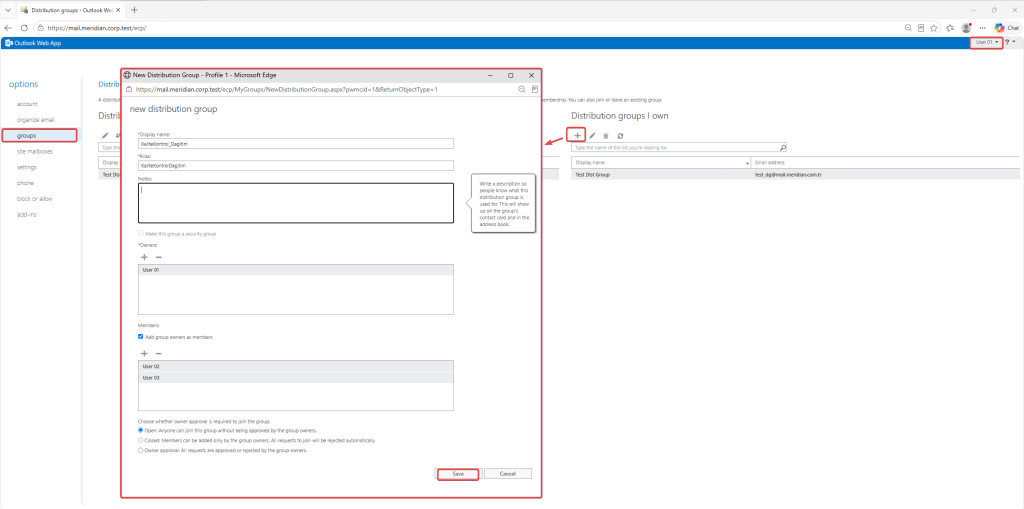Click the edit pencil icon in the left groups list
Screen dimensions: 1024x509
[x=105, y=136]
